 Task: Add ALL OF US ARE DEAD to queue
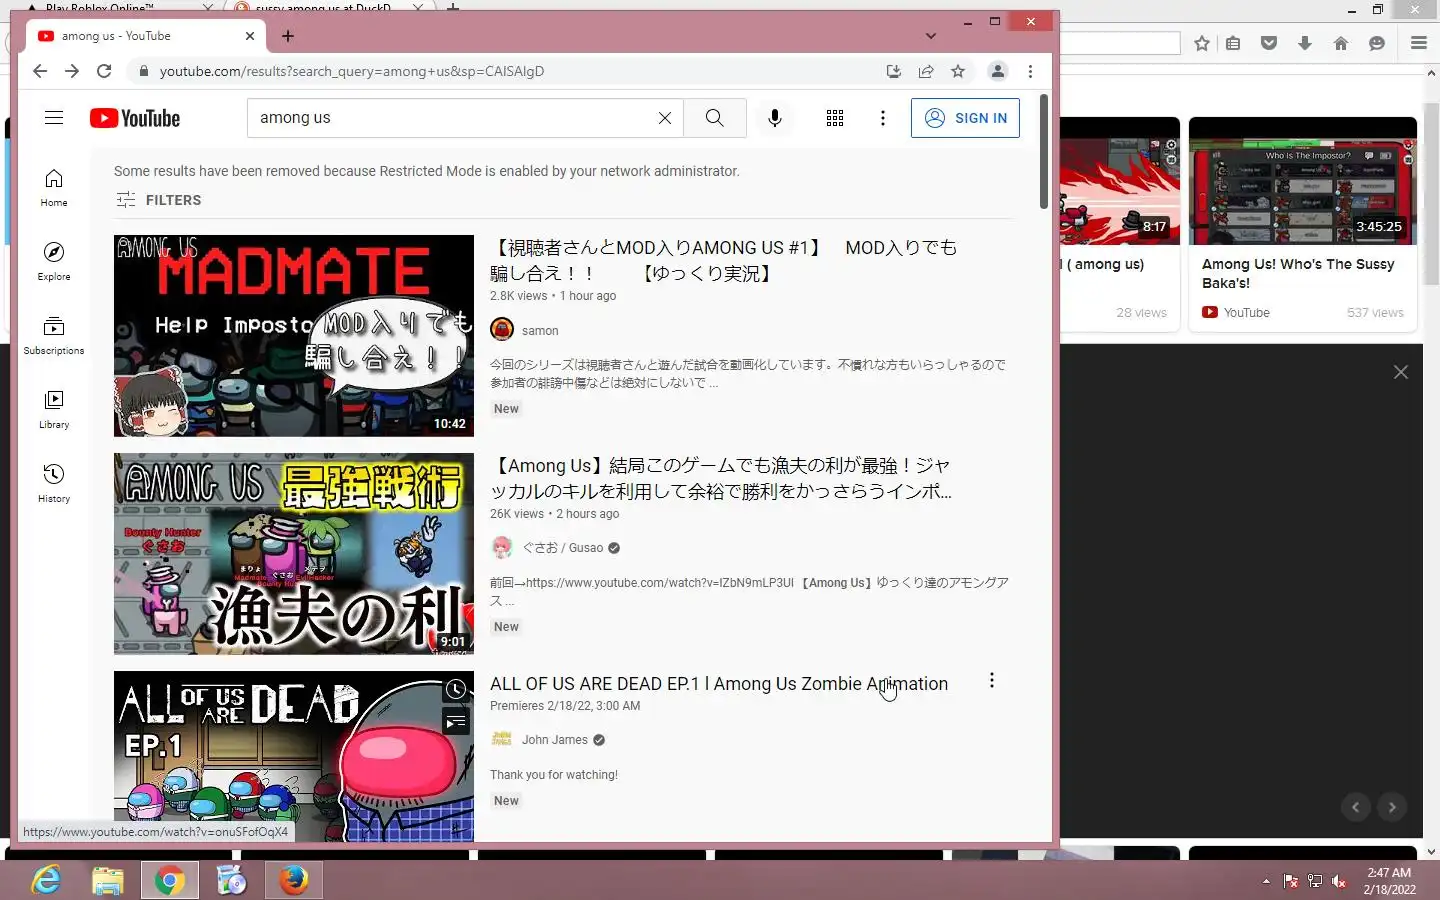(455, 722)
